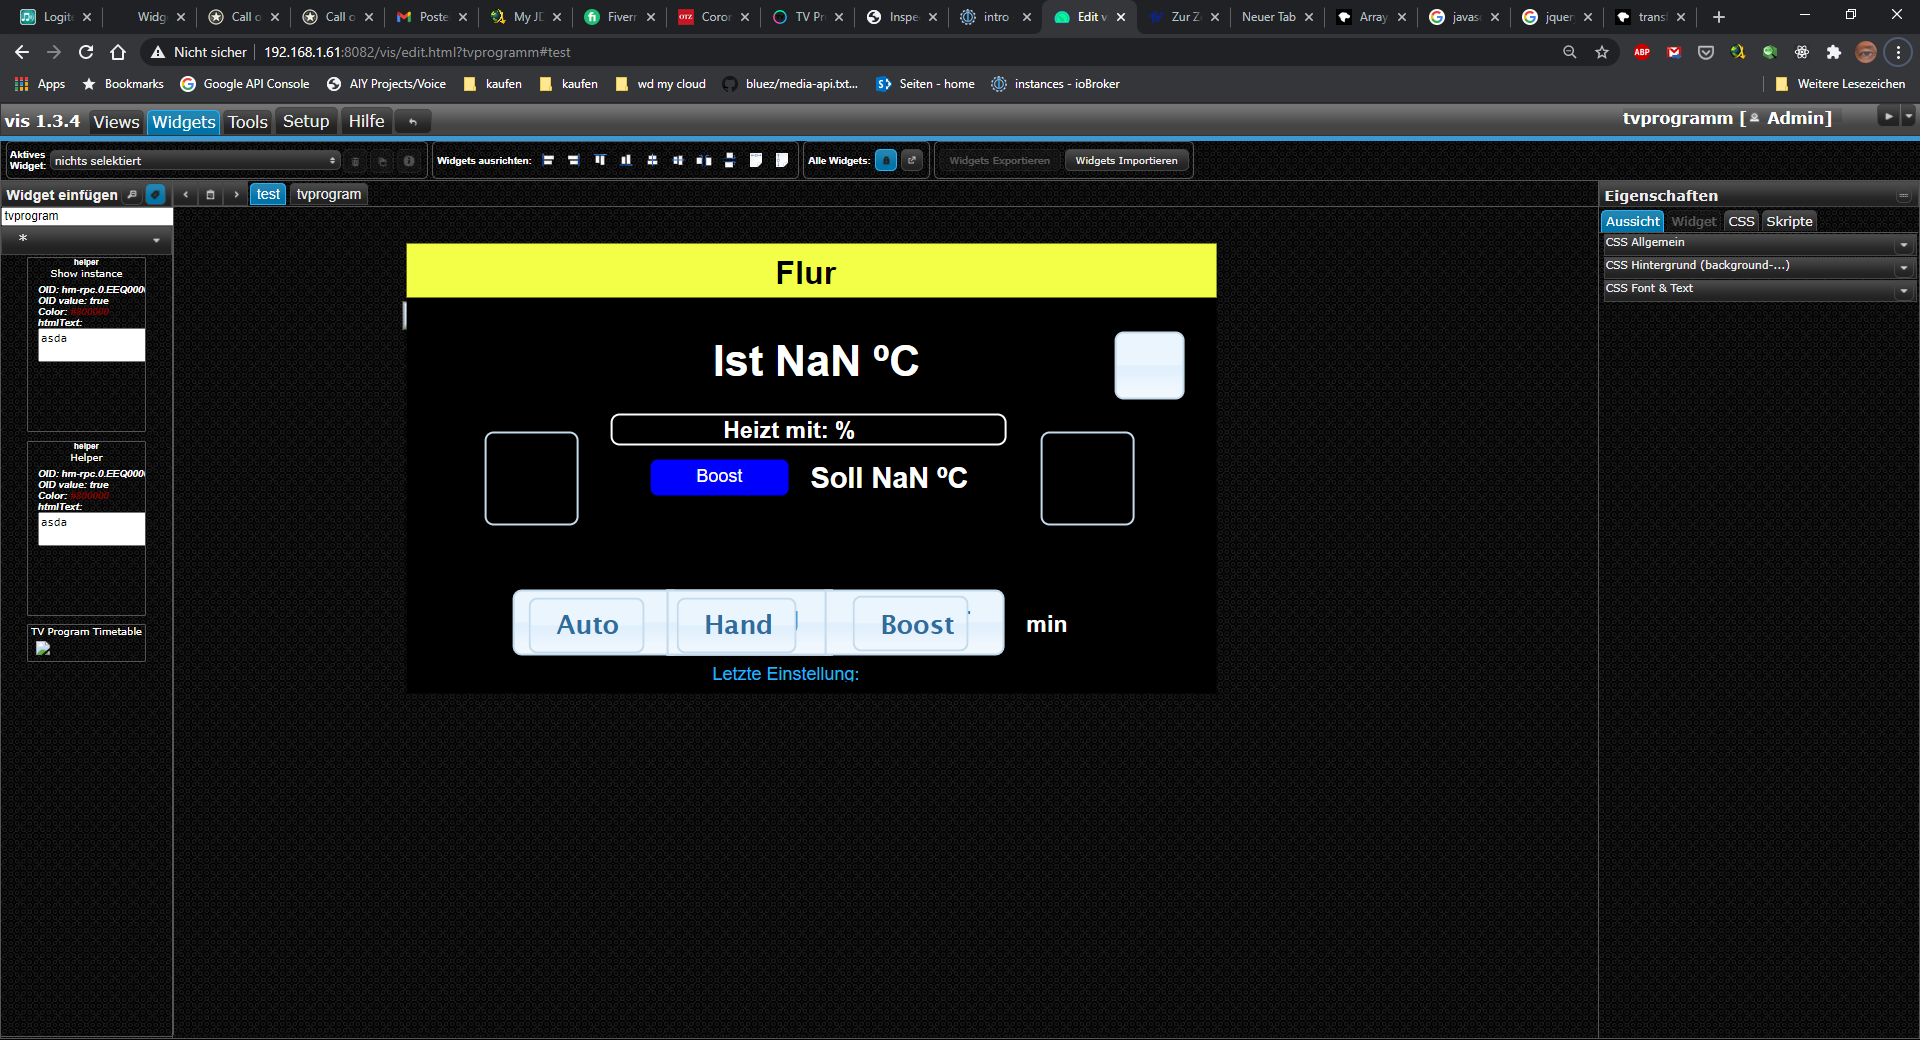
Task: Bookmark this page with the star icon
Action: [x=1602, y=52]
